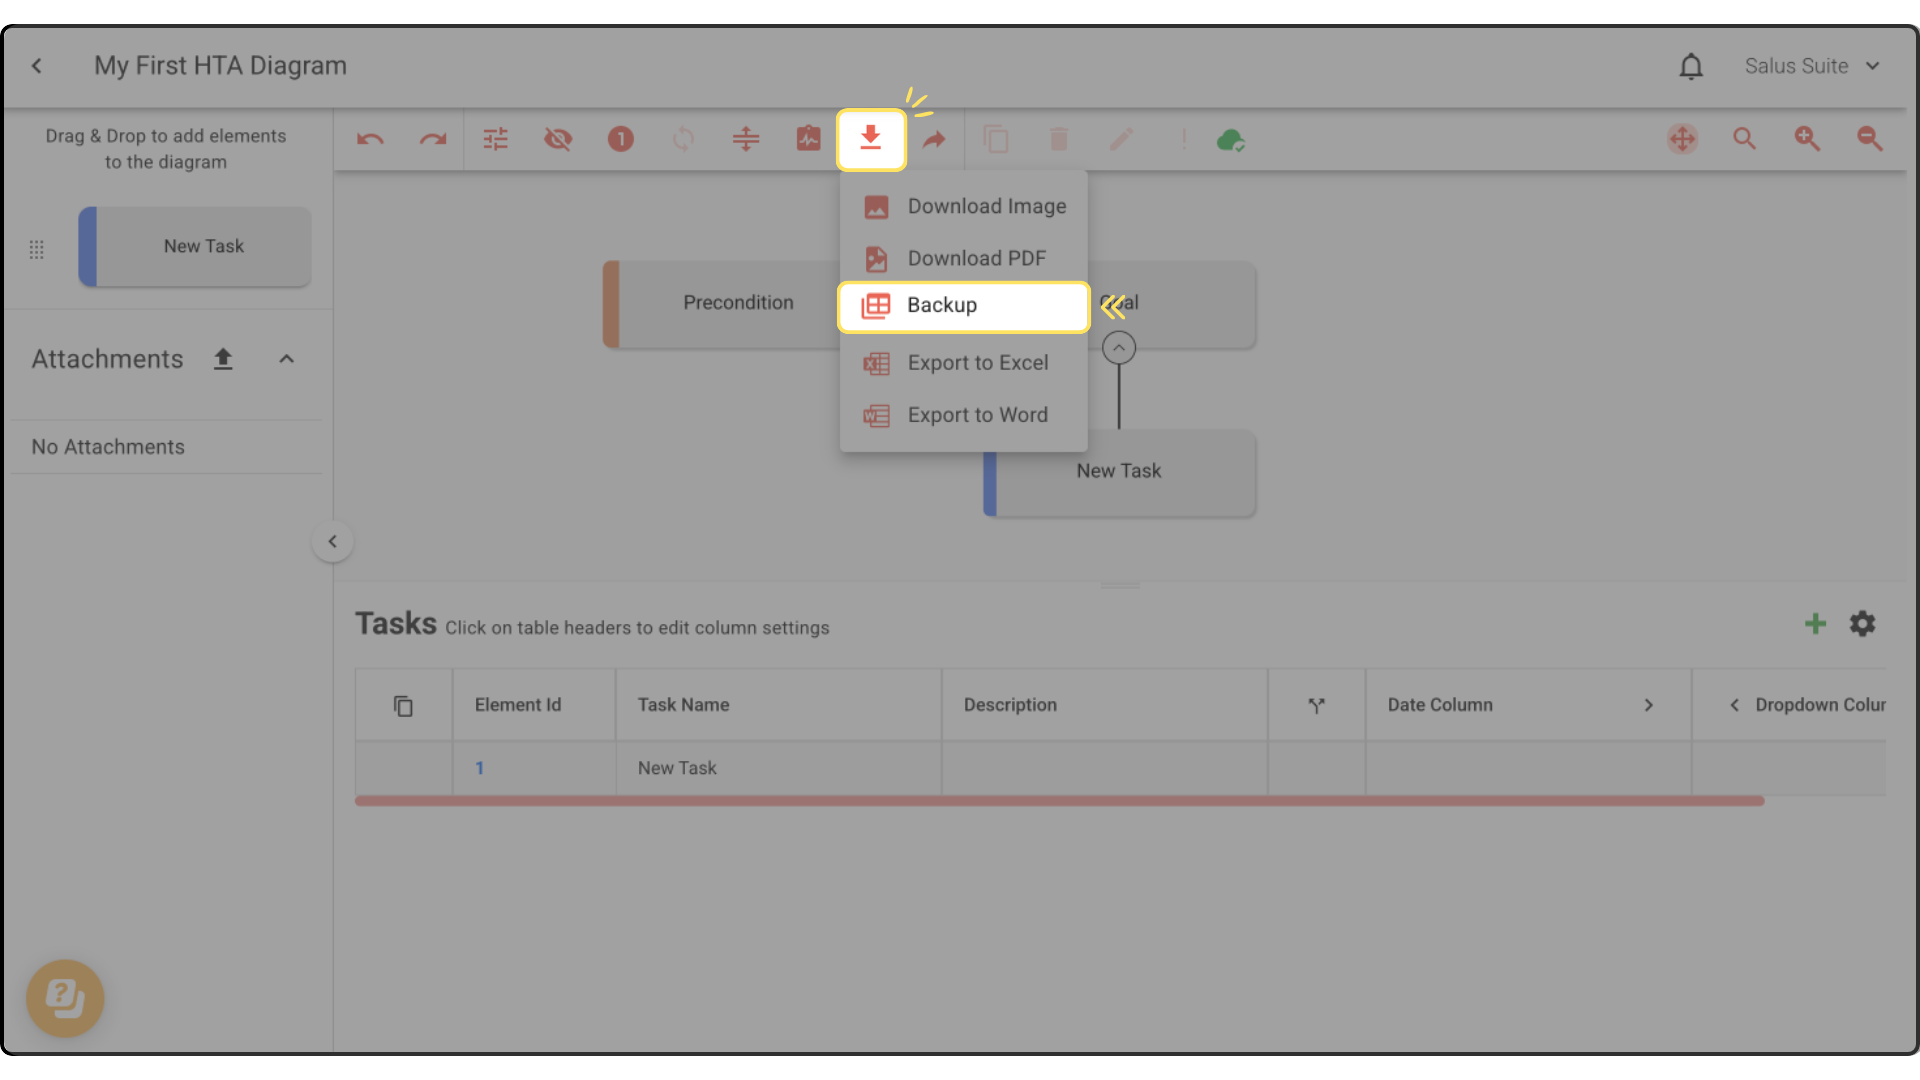The height and width of the screenshot is (1080, 1920).
Task: Collapse the Goal node's children toggle
Action: [x=1118, y=348]
